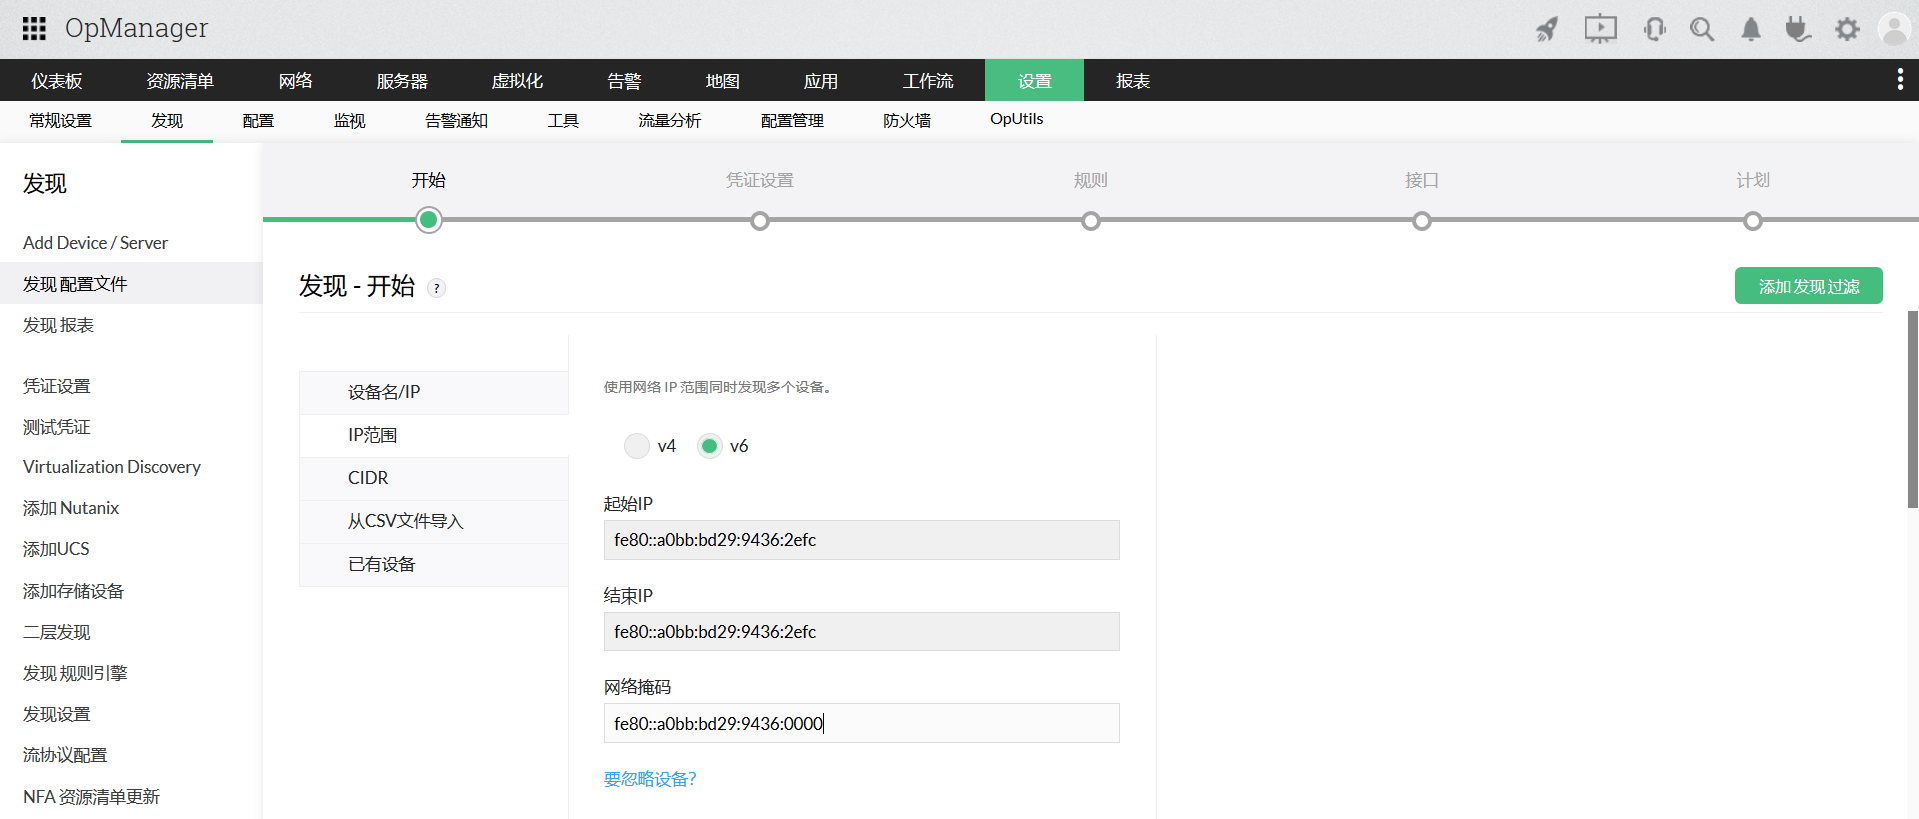Switch to the 常规设置 tab
This screenshot has height=819, width=1919.
(x=60, y=121)
